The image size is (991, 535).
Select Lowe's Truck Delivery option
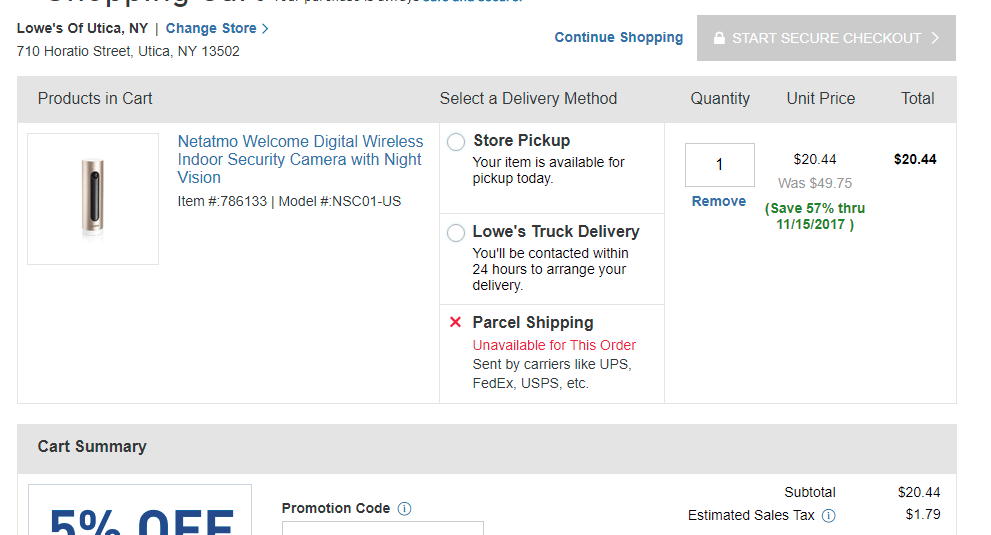456,233
